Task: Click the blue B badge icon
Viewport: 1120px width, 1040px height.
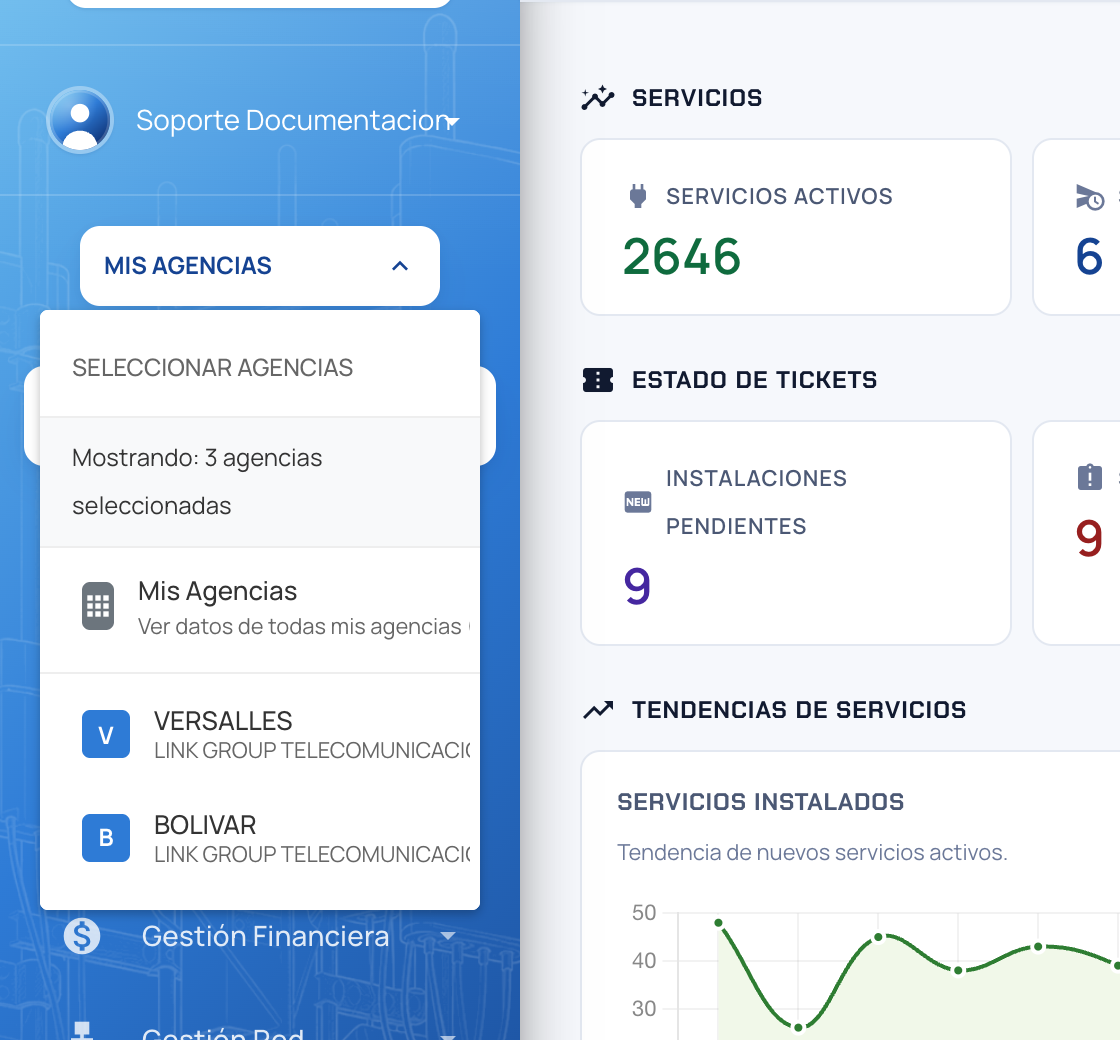Action: coord(106,838)
